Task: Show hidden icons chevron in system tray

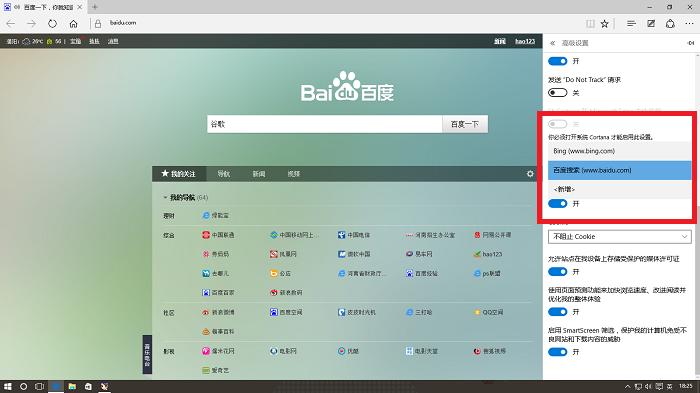Action: (627, 386)
